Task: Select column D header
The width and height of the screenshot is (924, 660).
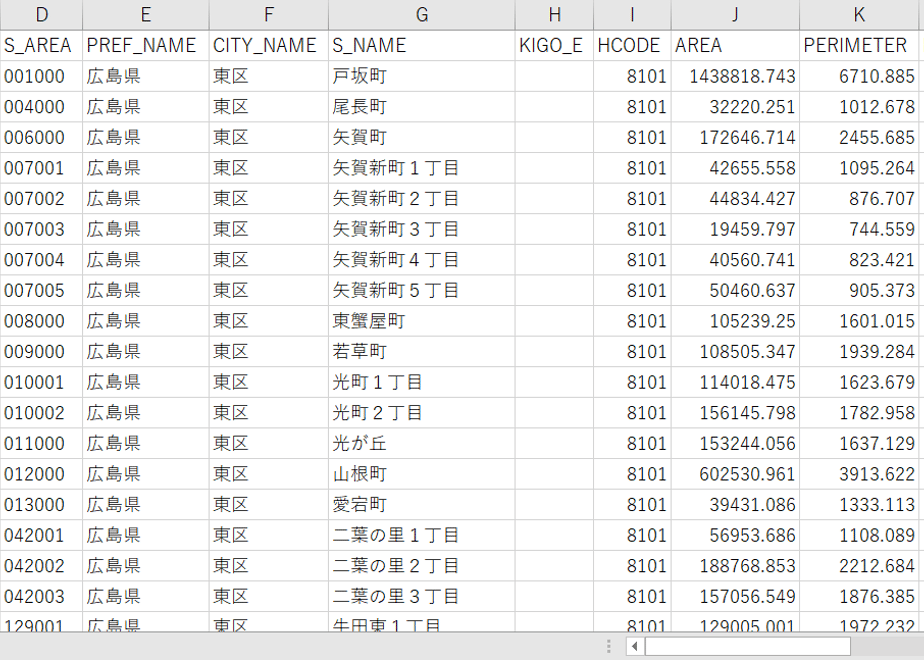Action: (x=41, y=15)
